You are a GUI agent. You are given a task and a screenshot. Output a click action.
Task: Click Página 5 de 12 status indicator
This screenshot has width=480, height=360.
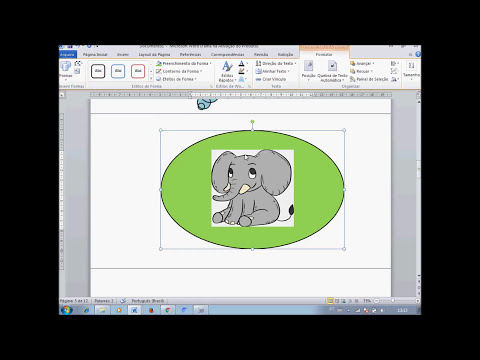(74, 301)
